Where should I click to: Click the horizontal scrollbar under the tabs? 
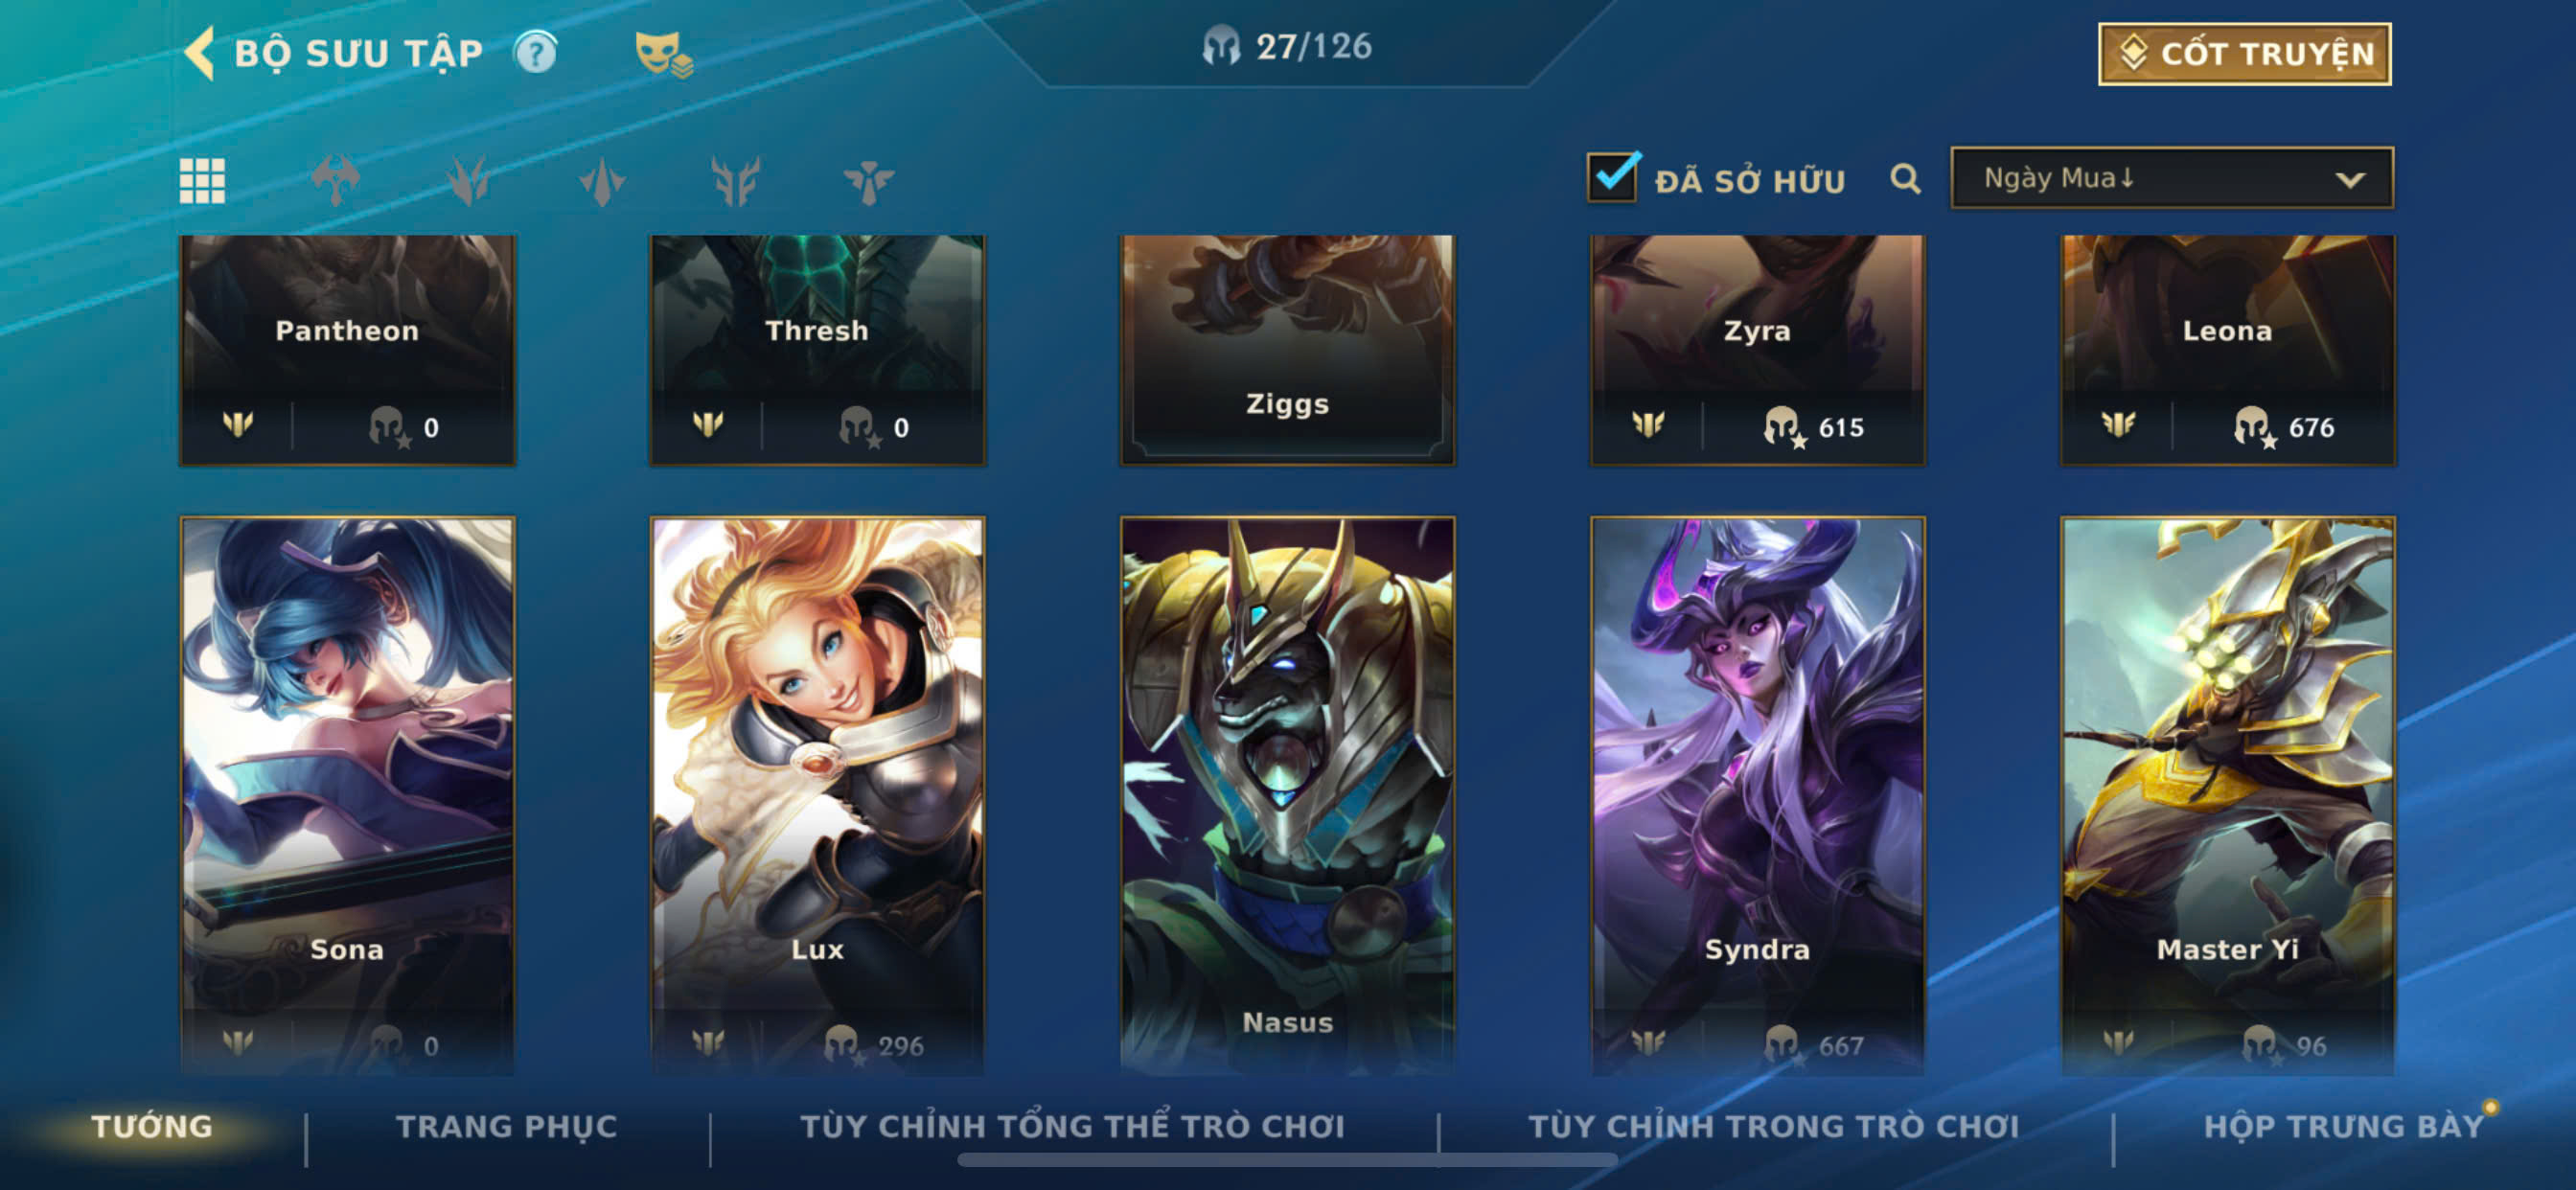click(x=1288, y=1160)
